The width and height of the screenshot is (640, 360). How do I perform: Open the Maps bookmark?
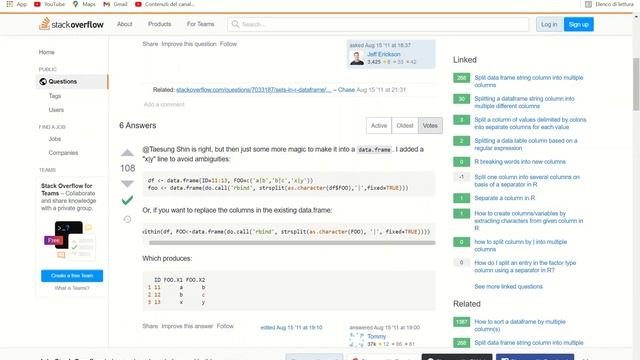(84, 4)
